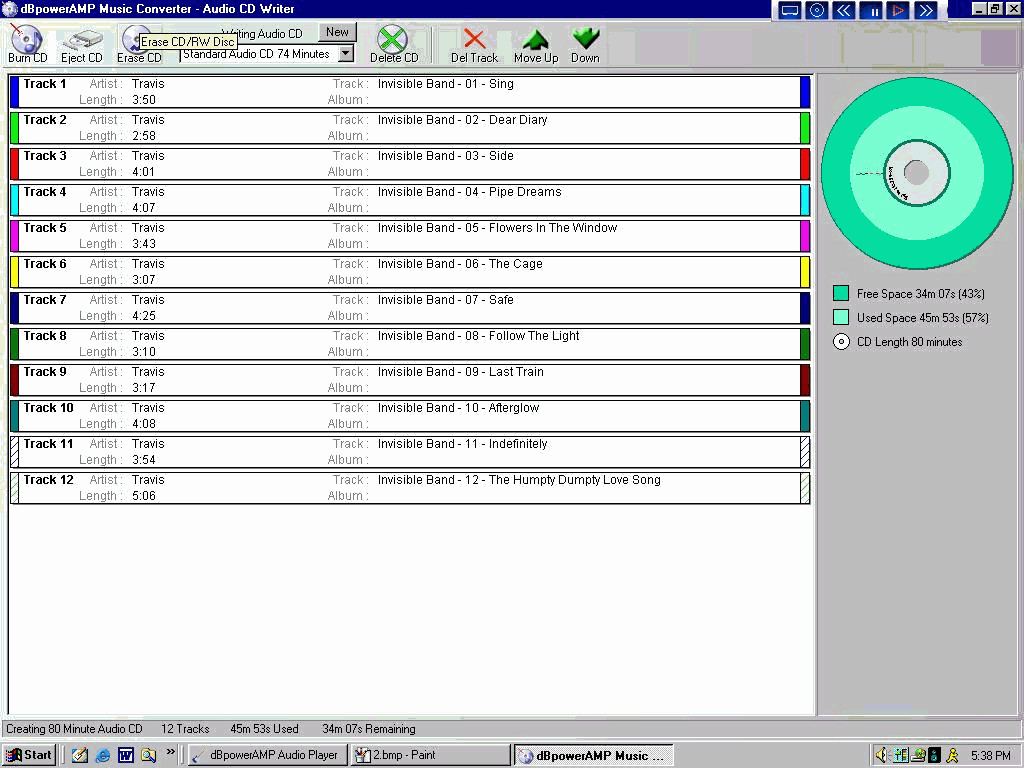Click the Used Space 45m 53s (57%) label
This screenshot has width=1024, height=768.
point(923,318)
